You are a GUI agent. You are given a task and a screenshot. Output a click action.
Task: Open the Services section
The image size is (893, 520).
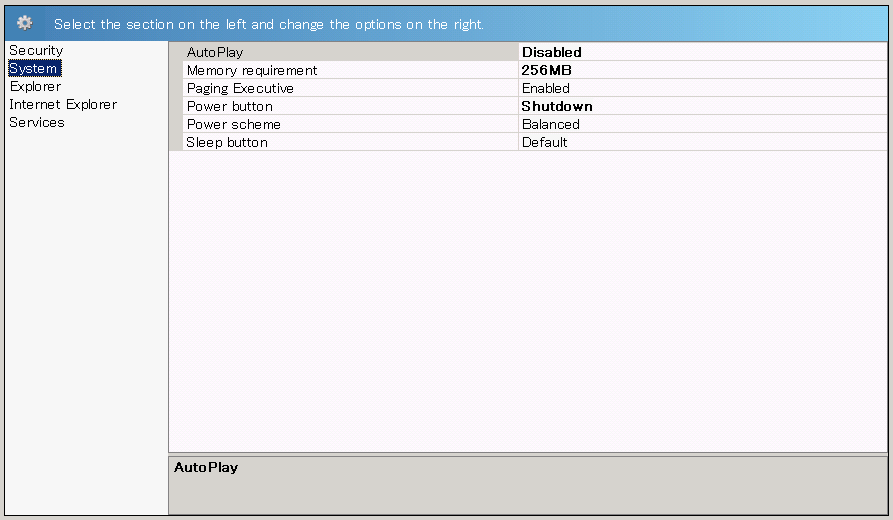[x=36, y=122]
